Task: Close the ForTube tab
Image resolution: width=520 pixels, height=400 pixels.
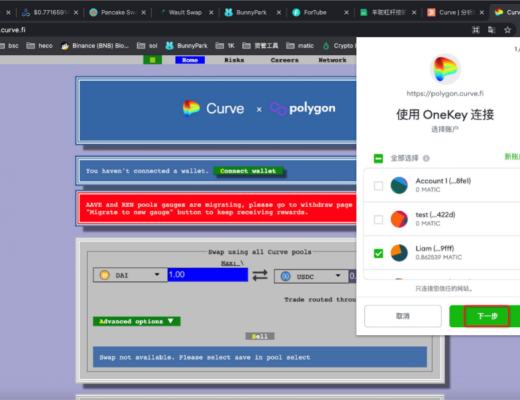Action: click(x=346, y=13)
